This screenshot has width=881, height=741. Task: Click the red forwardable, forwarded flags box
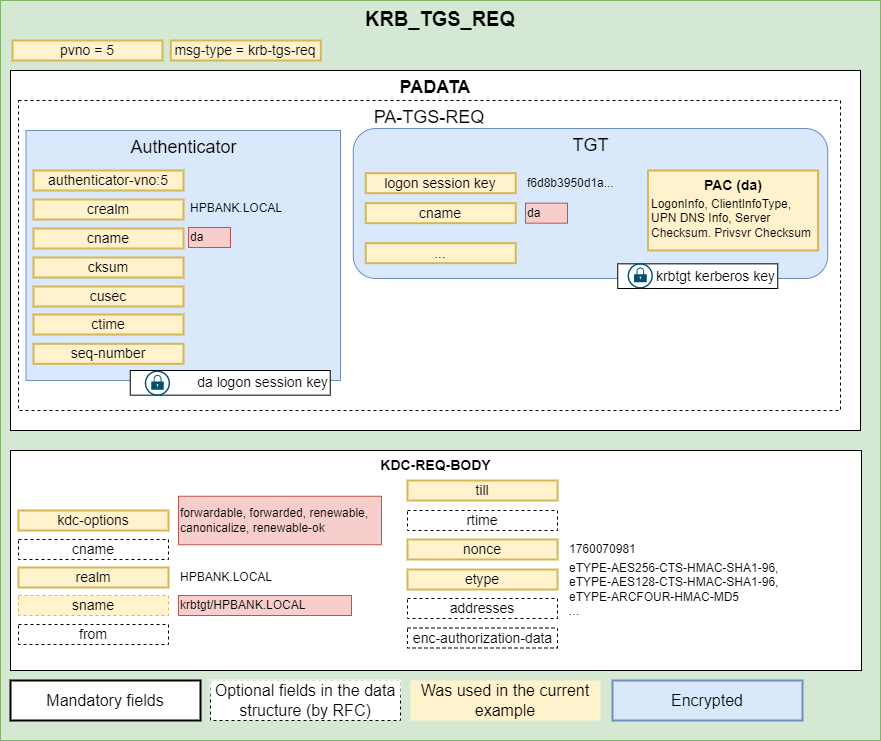pyautogui.click(x=279, y=520)
